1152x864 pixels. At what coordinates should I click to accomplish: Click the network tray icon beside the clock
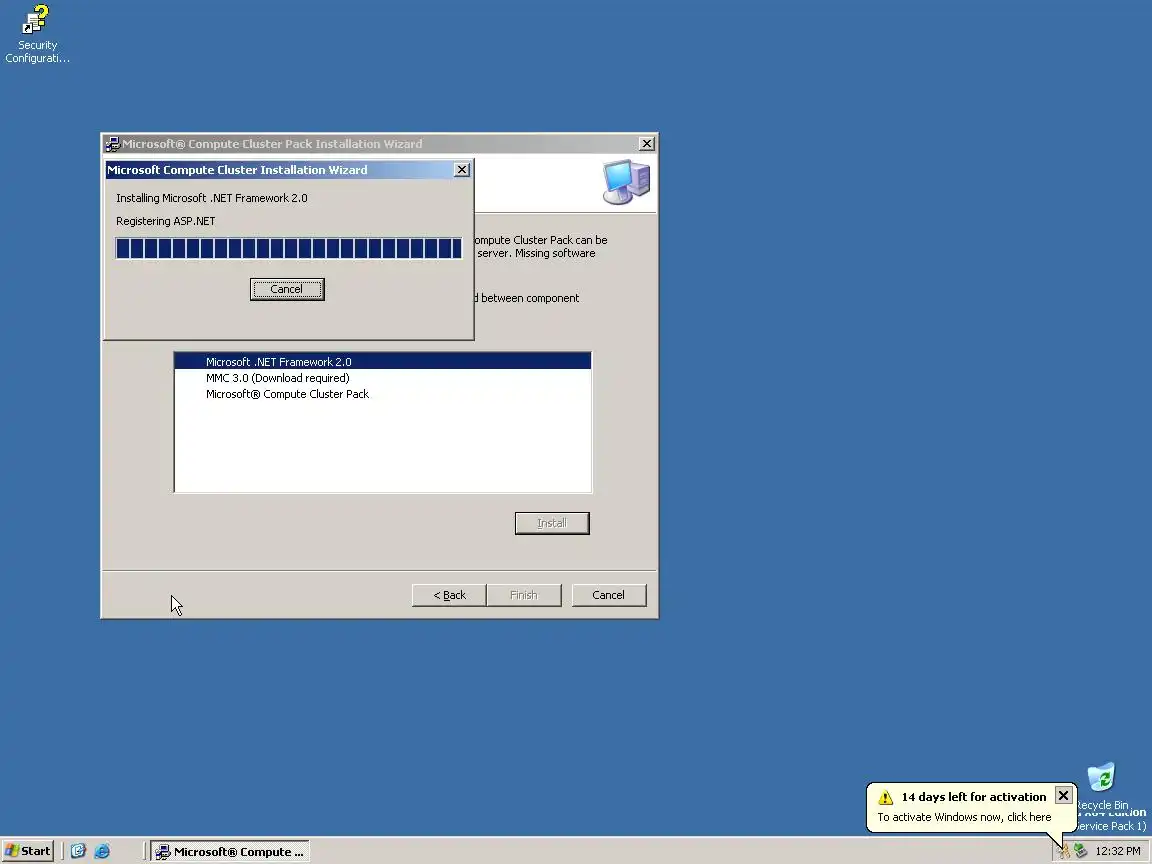point(1080,851)
